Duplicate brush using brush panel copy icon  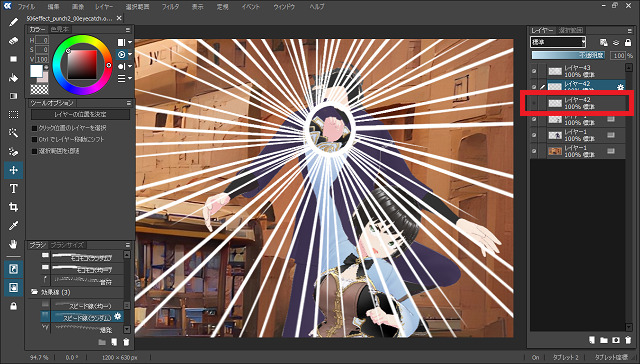(114, 342)
